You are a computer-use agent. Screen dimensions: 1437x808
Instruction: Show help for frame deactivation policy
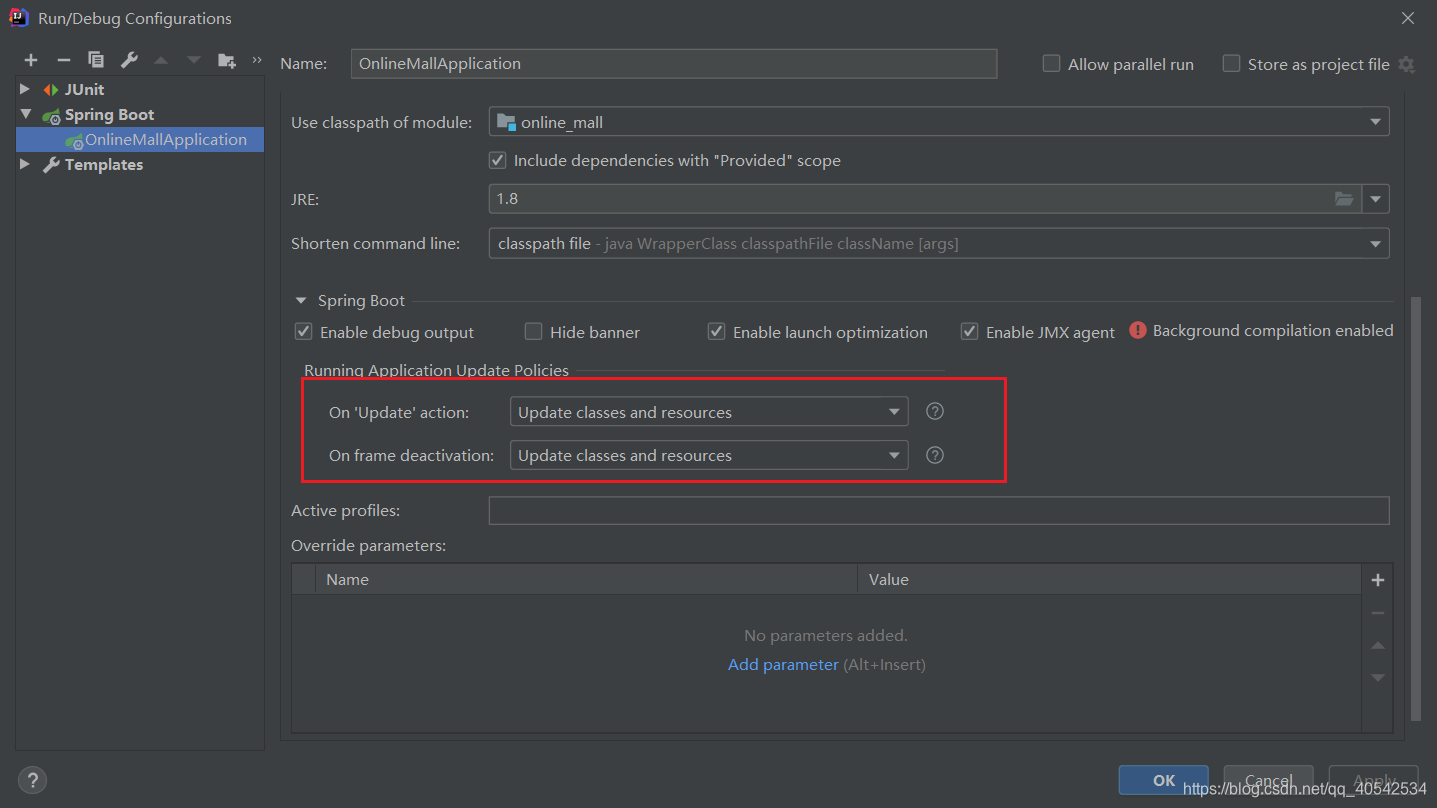tap(935, 455)
